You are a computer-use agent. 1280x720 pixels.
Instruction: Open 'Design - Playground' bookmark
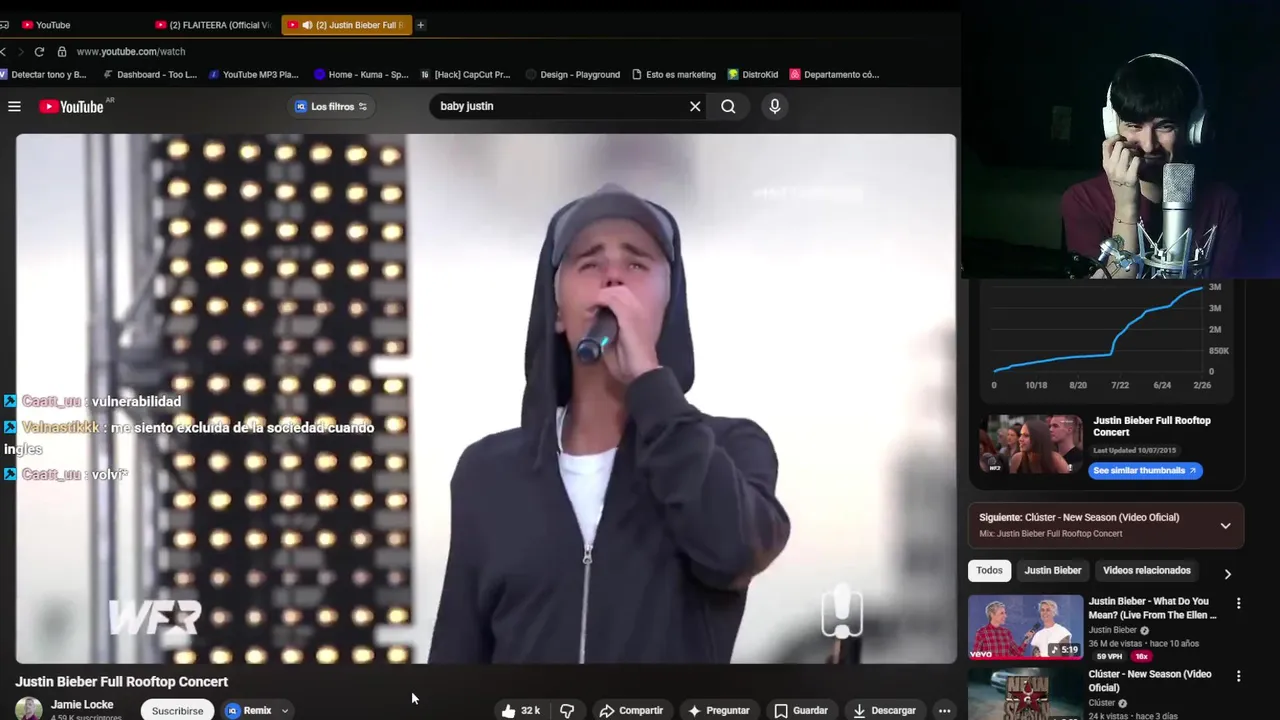(573, 74)
